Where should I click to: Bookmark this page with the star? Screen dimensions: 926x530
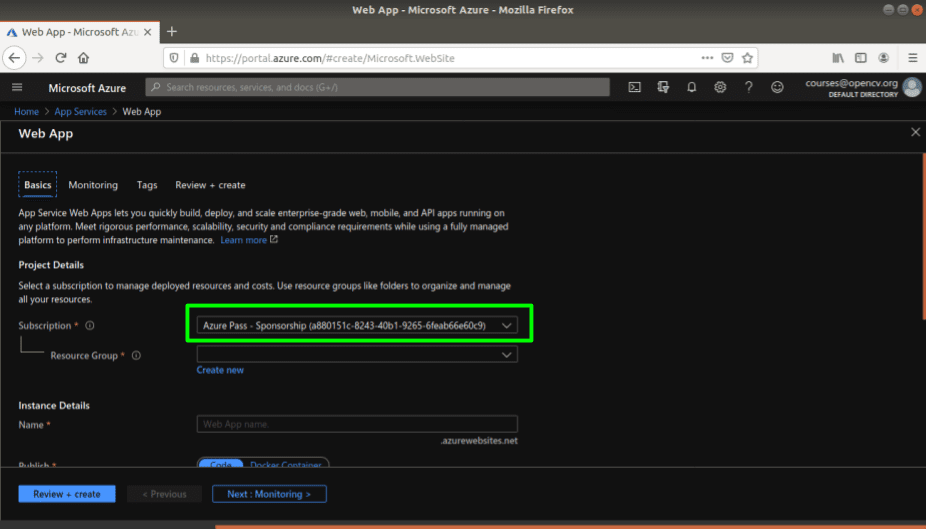point(748,58)
